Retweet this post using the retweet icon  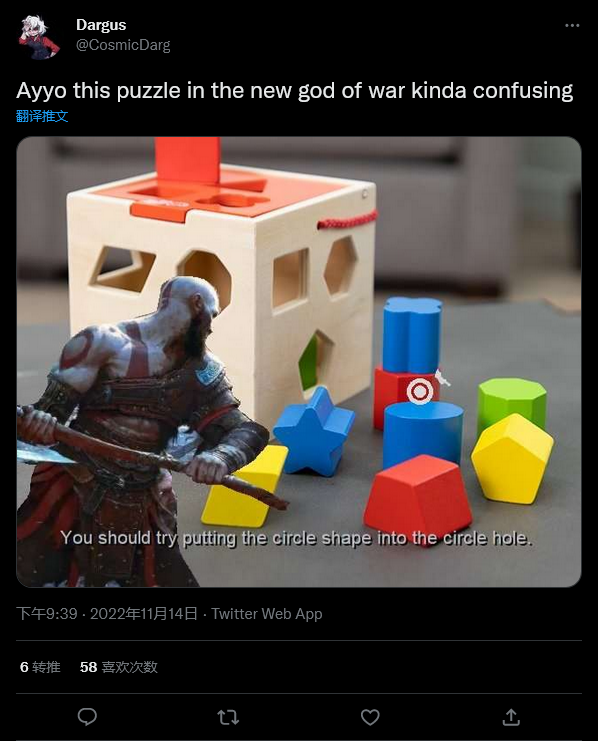click(x=228, y=717)
